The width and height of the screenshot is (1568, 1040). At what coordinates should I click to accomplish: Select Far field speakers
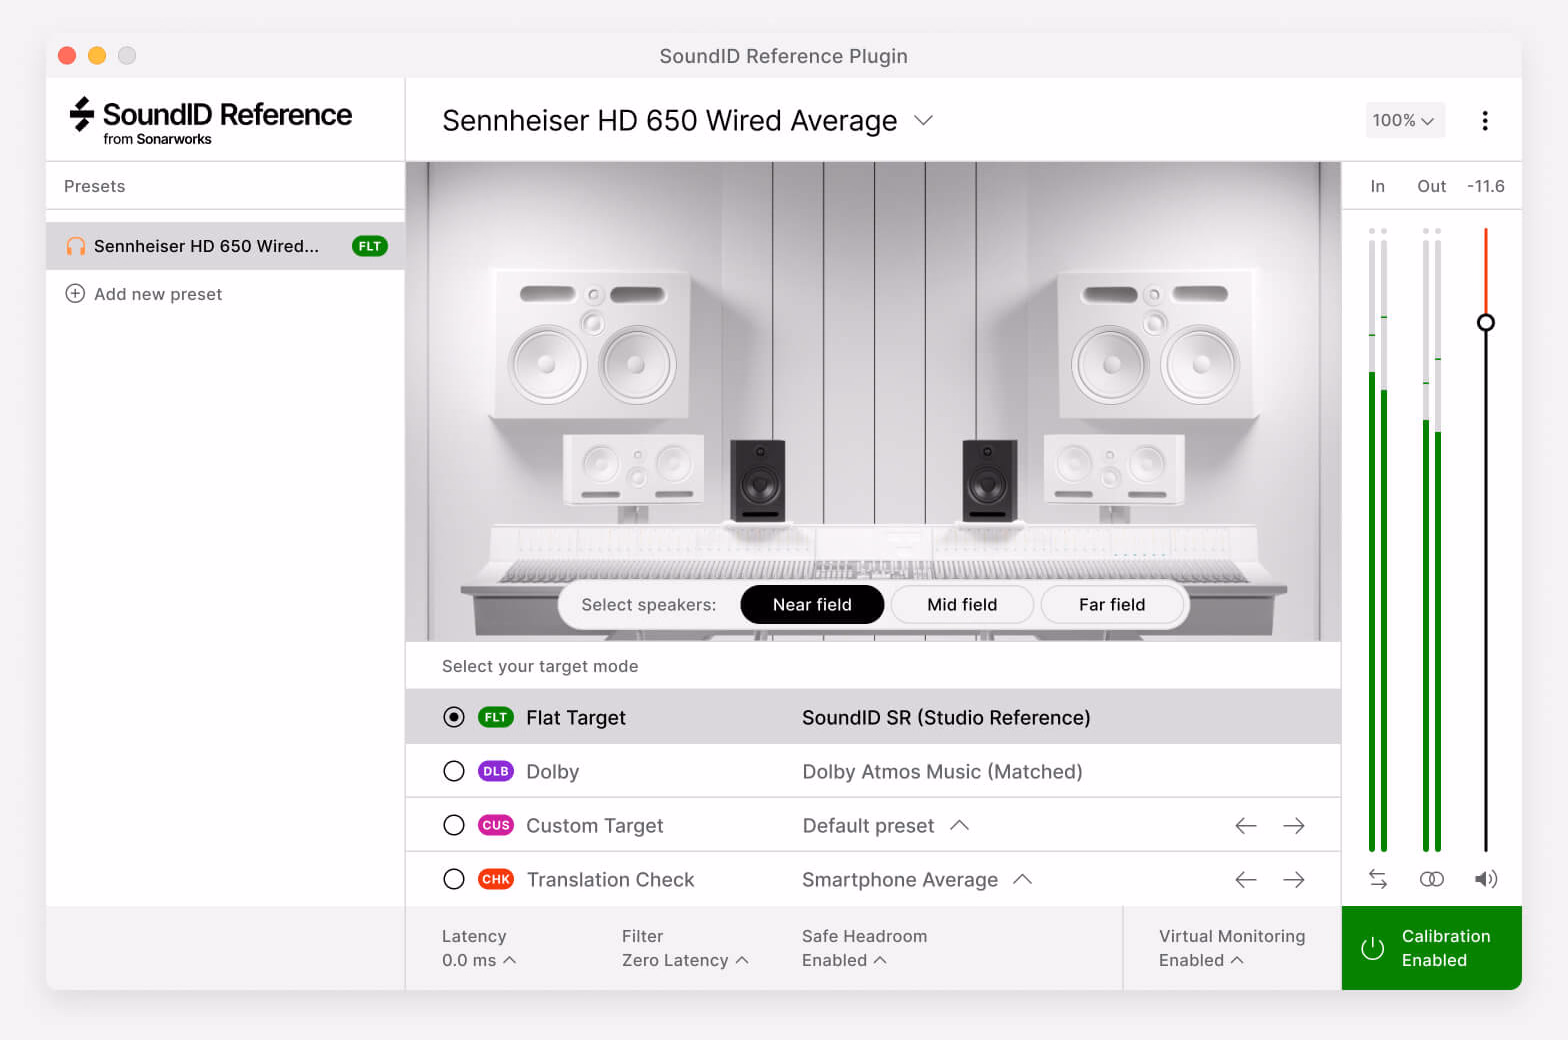point(1112,604)
